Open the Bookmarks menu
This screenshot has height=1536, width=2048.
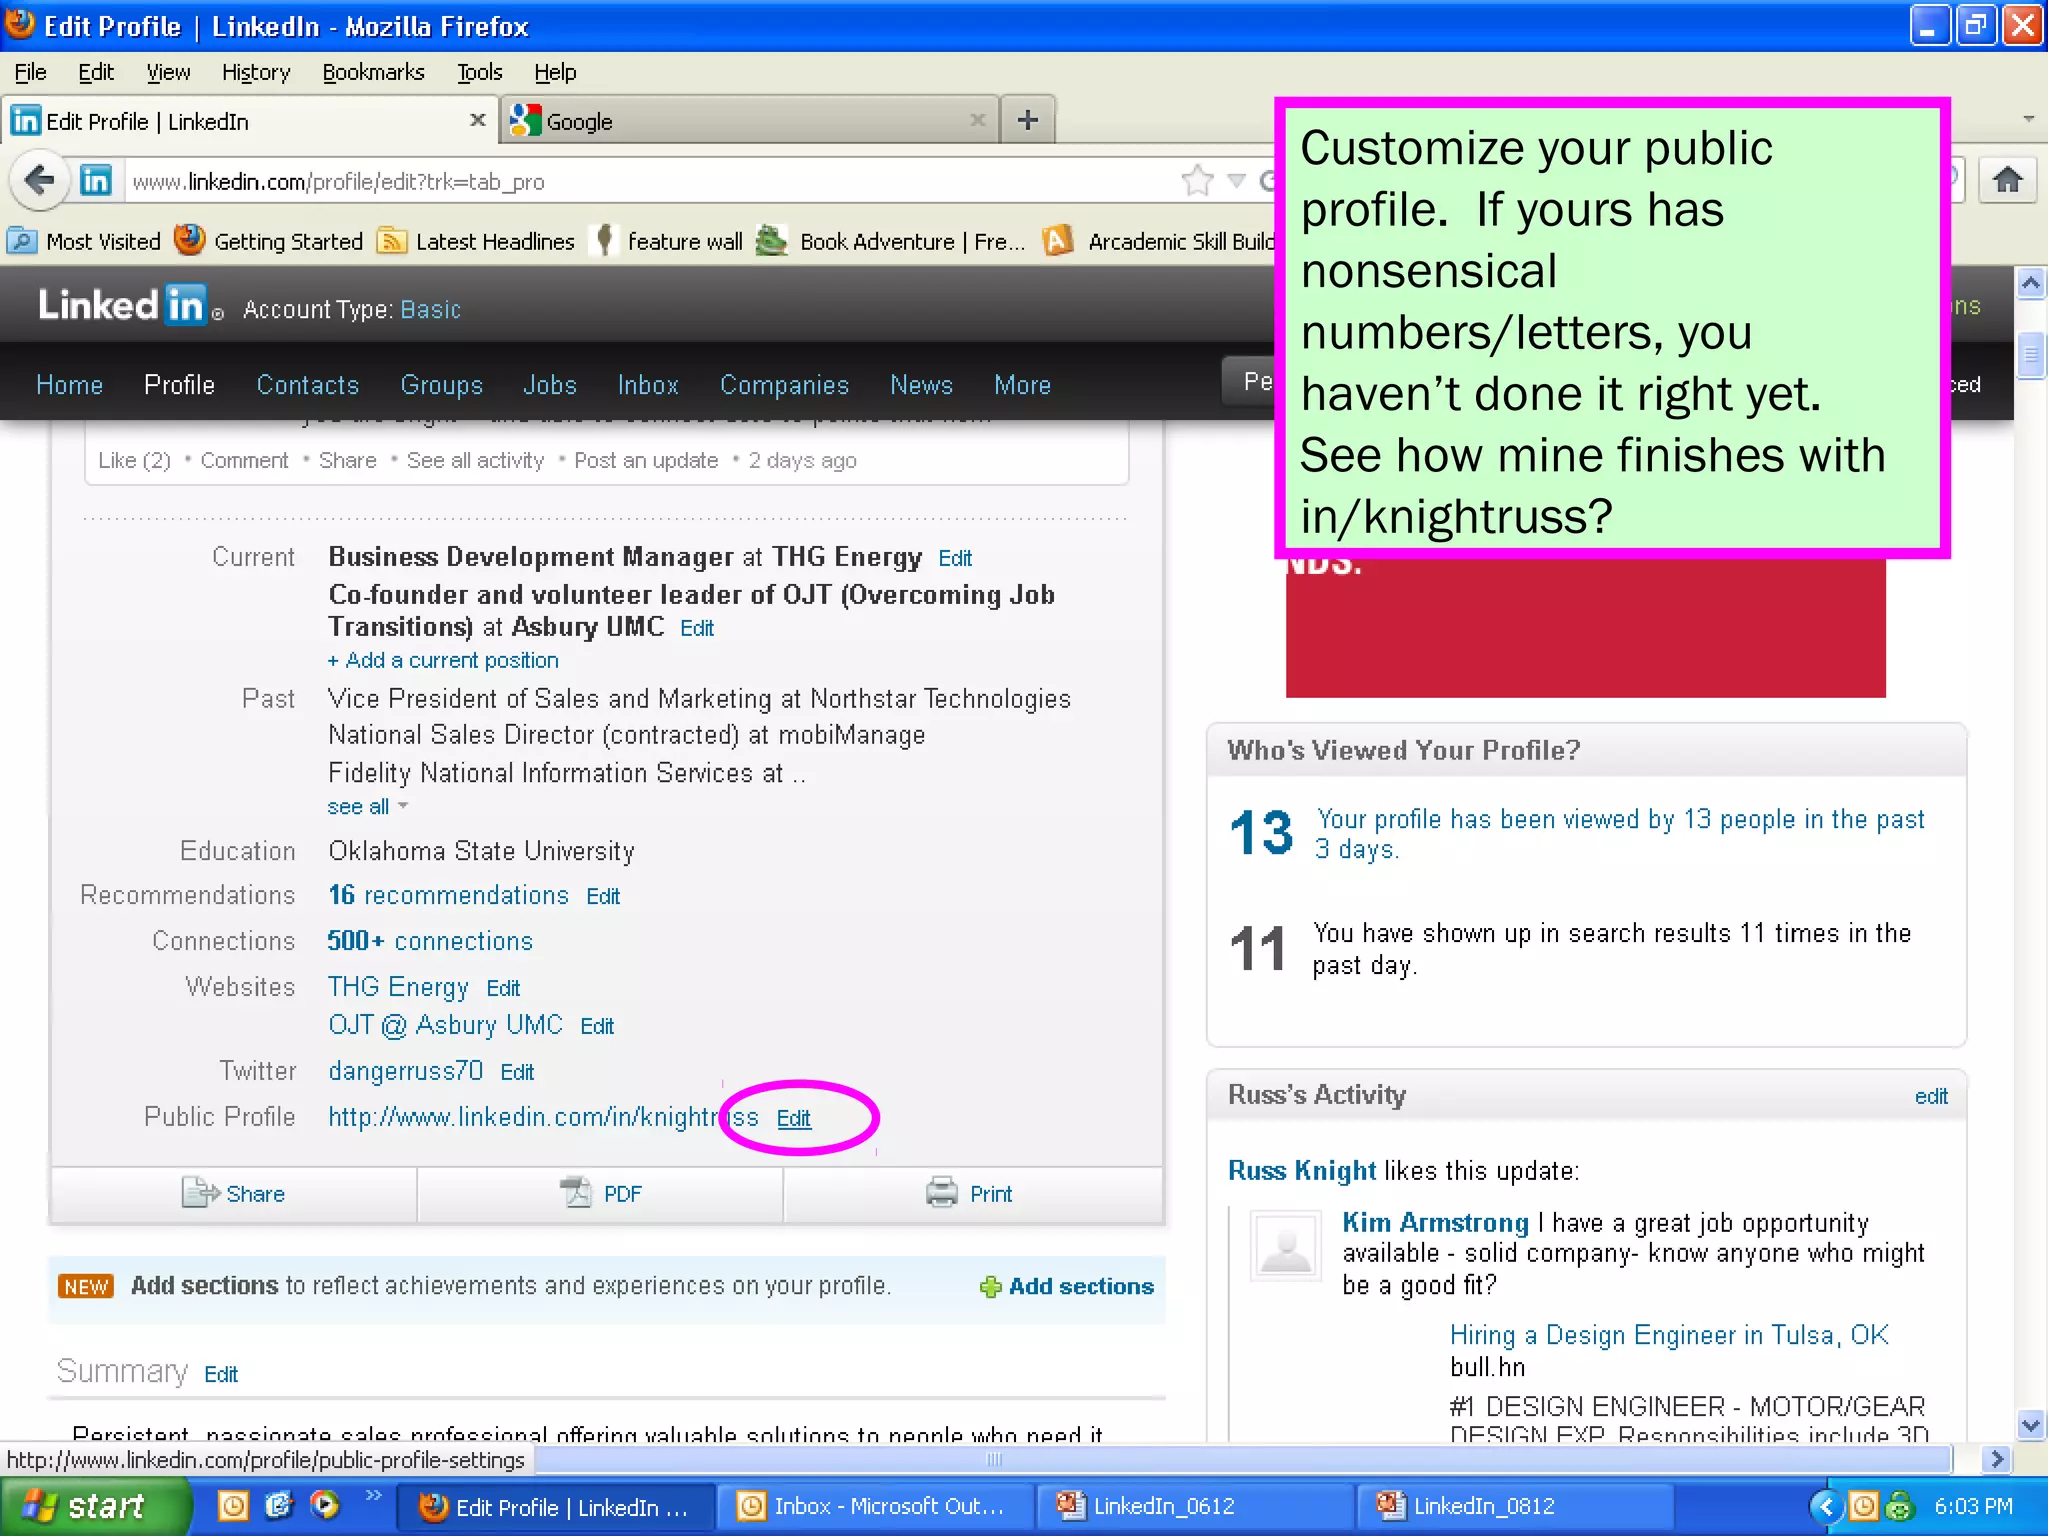(x=373, y=72)
